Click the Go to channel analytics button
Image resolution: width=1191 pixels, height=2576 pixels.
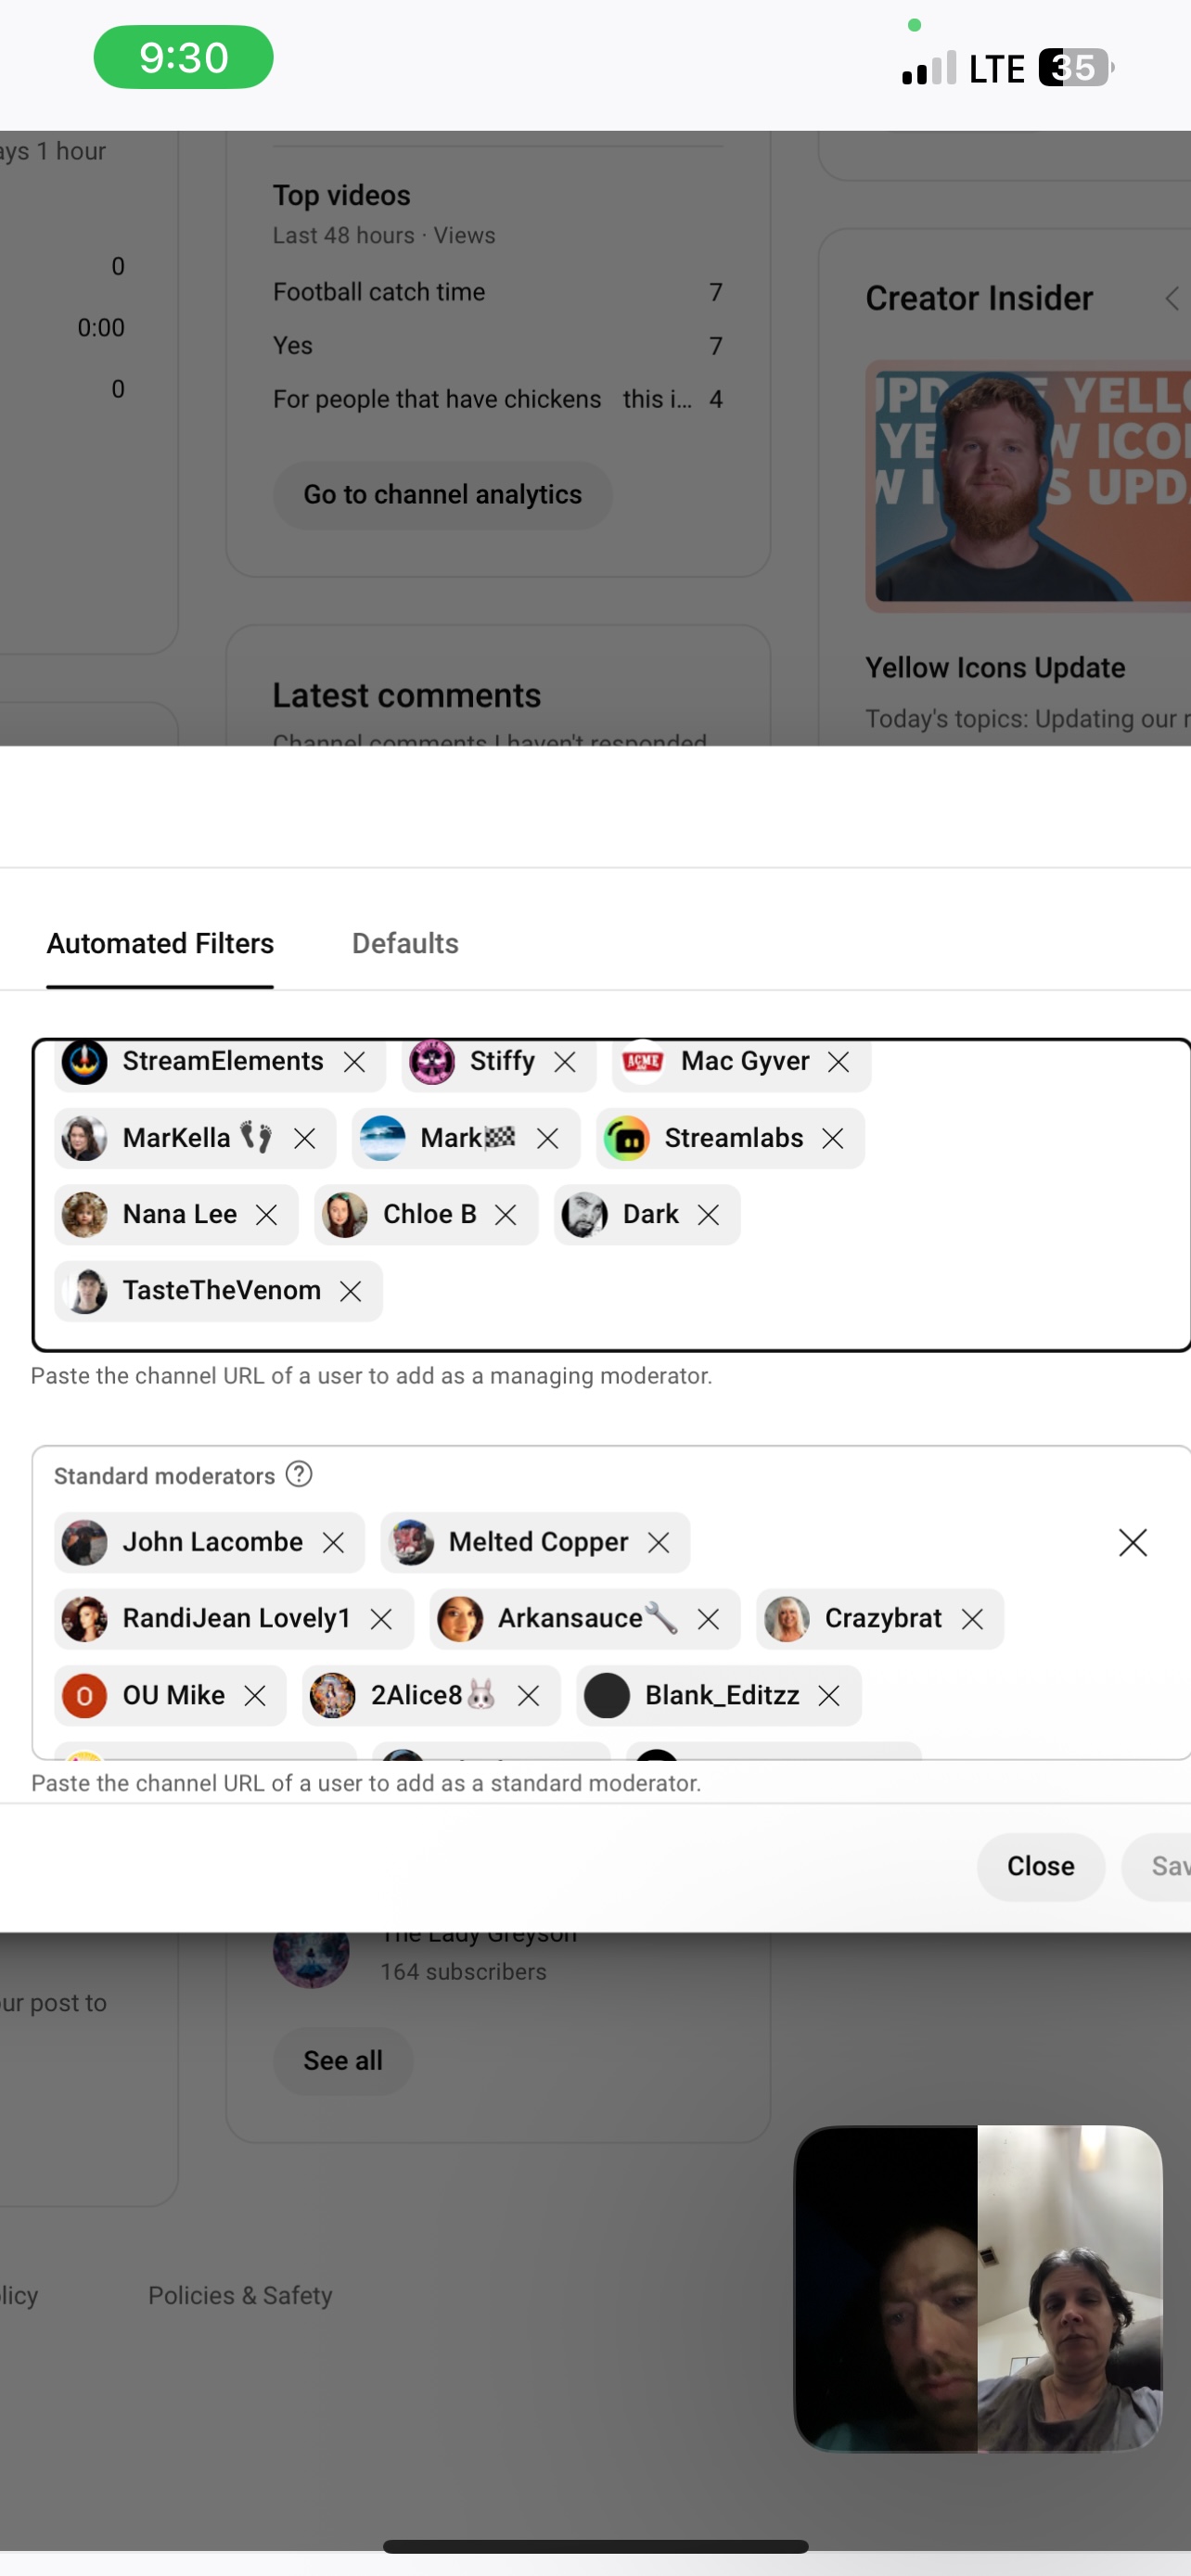pos(442,495)
